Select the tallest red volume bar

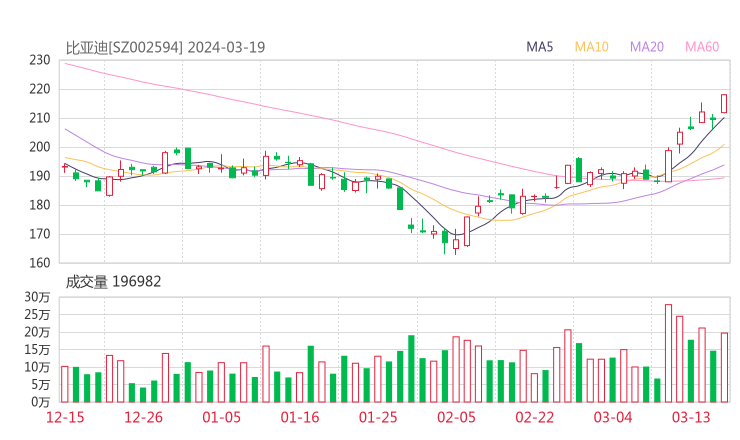[668, 352]
